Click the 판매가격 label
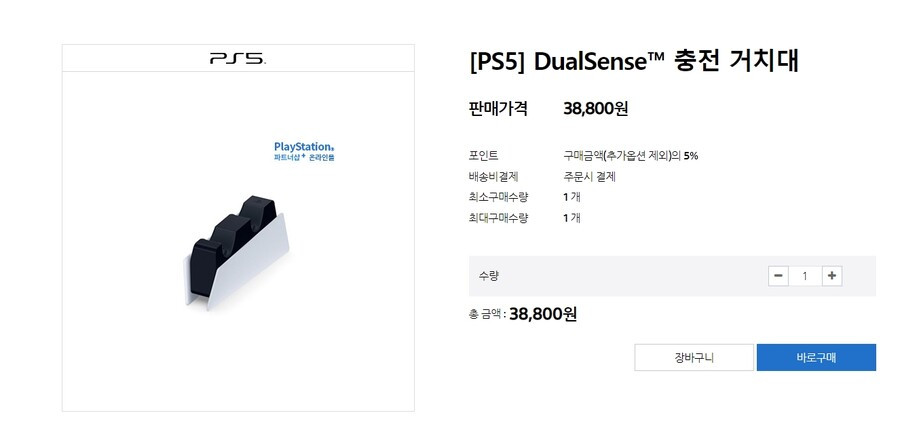The image size is (900, 430). (498, 109)
